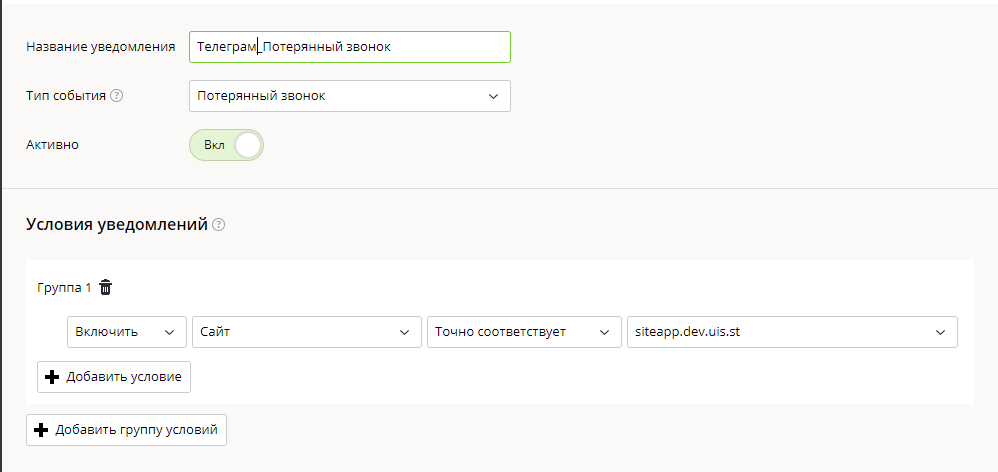The height and width of the screenshot is (472, 998).
Task: Click the Группа 1 label
Action: pyautogui.click(x=64, y=288)
